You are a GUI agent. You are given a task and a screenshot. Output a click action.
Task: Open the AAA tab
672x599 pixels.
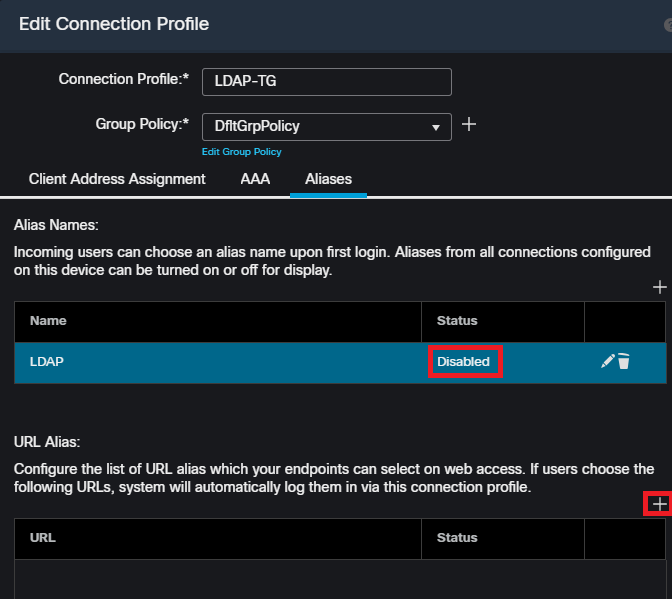tap(255, 179)
